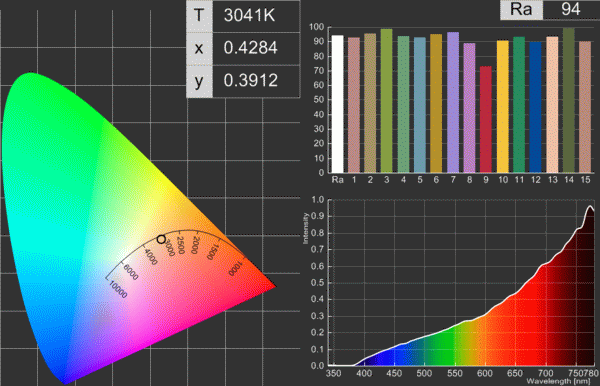Click the 1.0 tick on intensity axis
Image resolution: width=600 pixels, height=386 pixels.
coord(318,200)
